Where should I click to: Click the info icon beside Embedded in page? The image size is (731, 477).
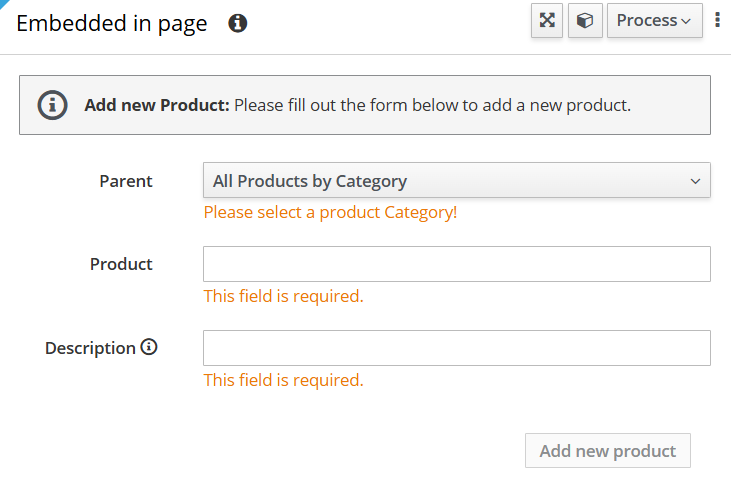pyautogui.click(x=237, y=23)
